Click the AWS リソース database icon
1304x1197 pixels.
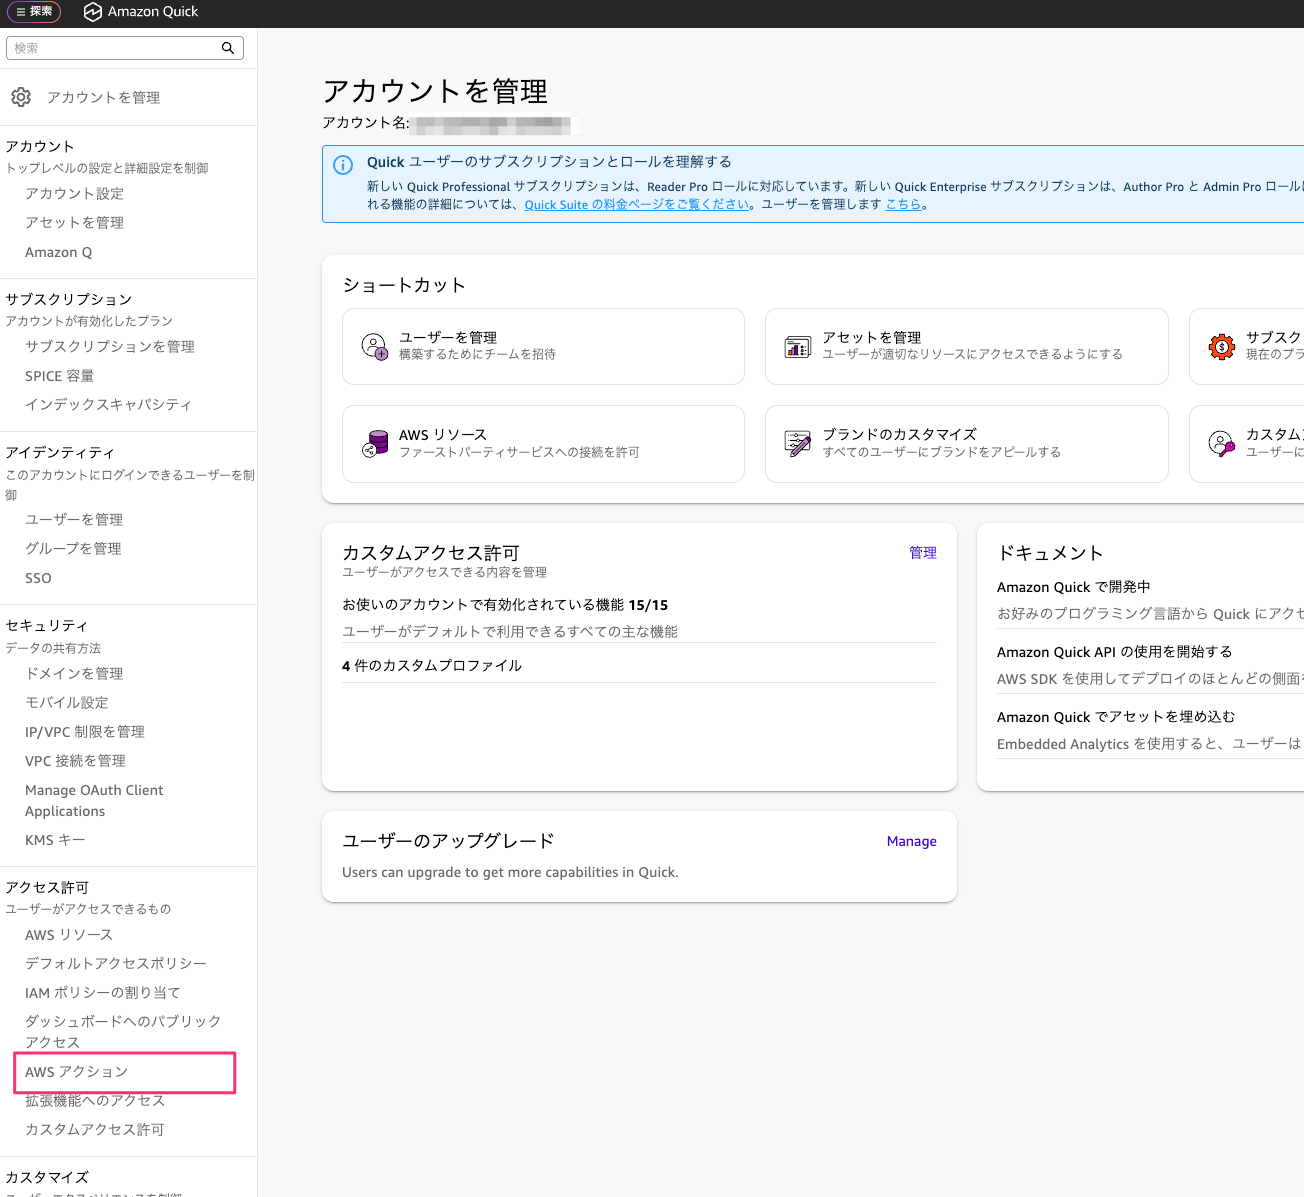tap(375, 444)
